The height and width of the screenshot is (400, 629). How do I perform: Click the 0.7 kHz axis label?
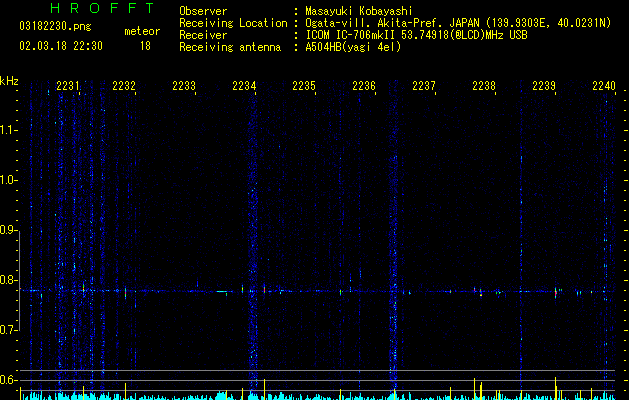click(9, 330)
